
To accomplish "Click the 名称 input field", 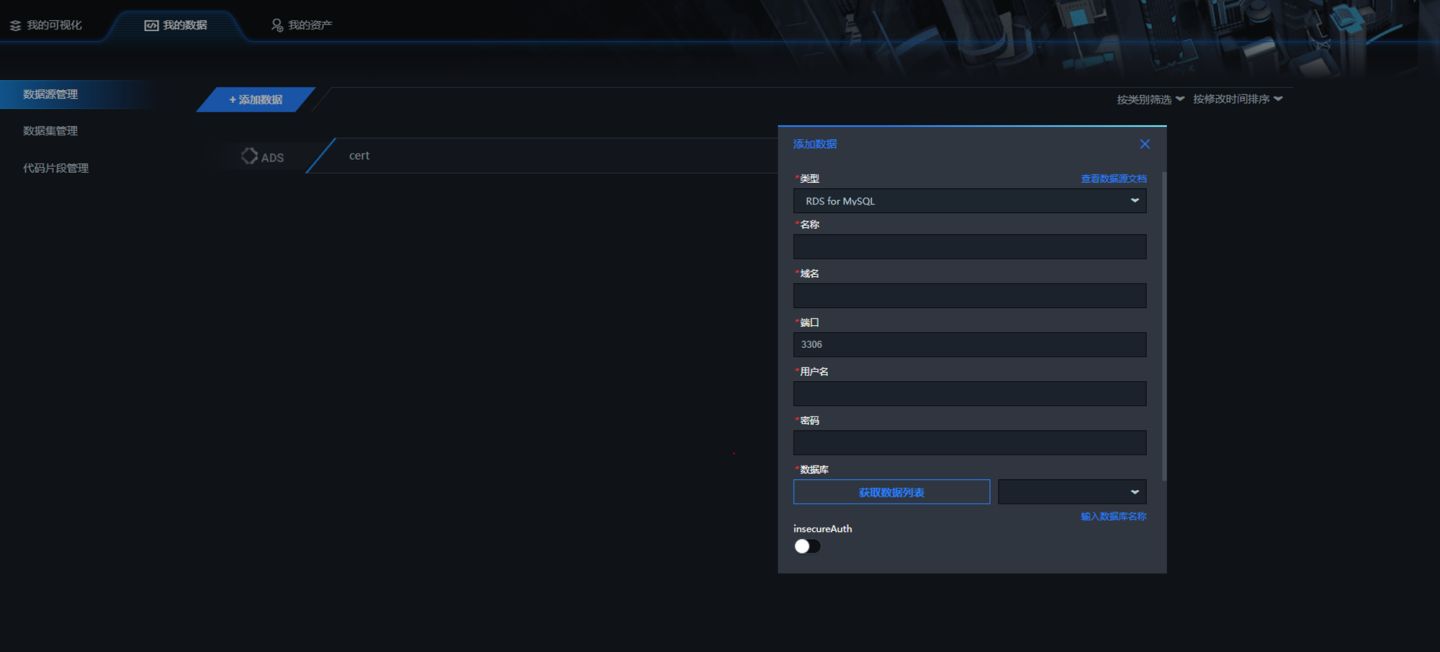I will click(x=970, y=247).
